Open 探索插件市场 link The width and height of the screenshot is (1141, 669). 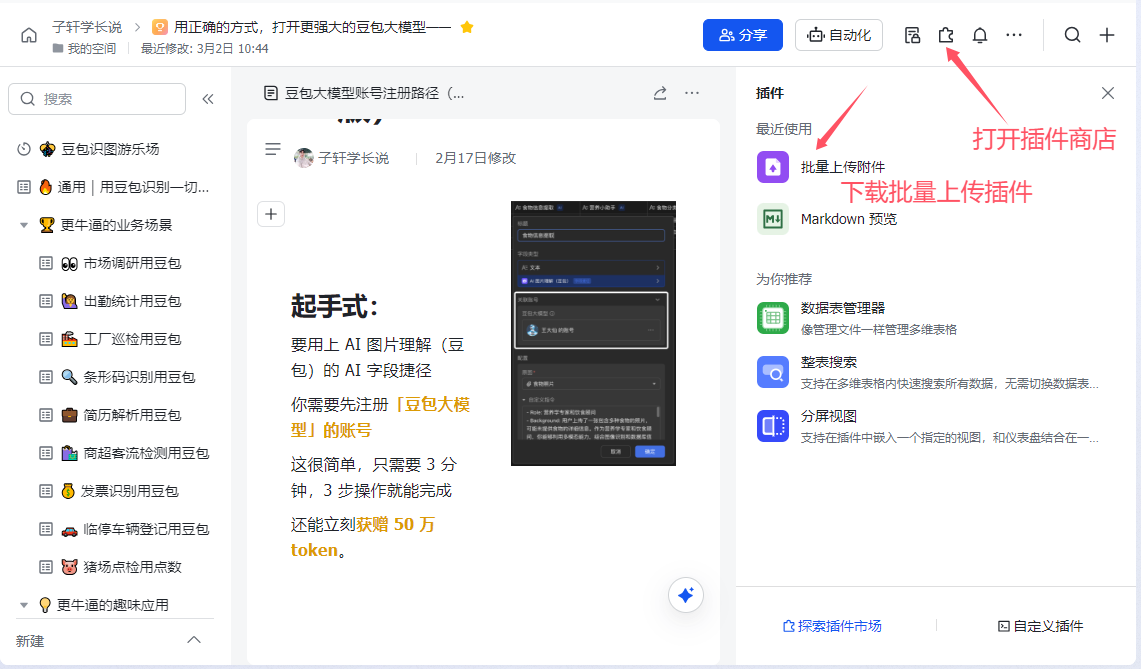pyautogui.click(x=832, y=626)
